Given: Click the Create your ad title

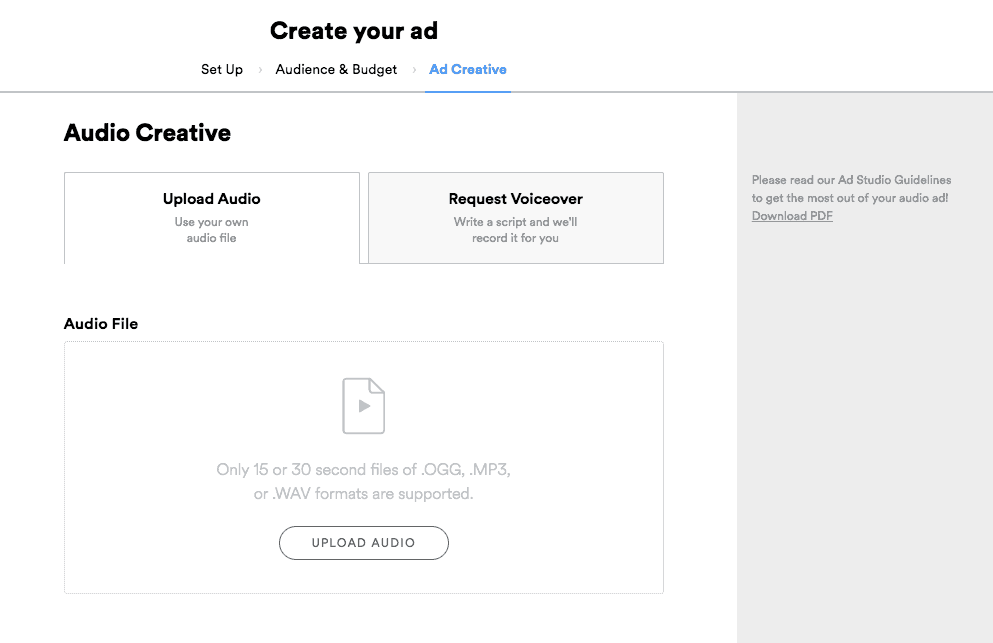Looking at the screenshot, I should coord(353,30).
